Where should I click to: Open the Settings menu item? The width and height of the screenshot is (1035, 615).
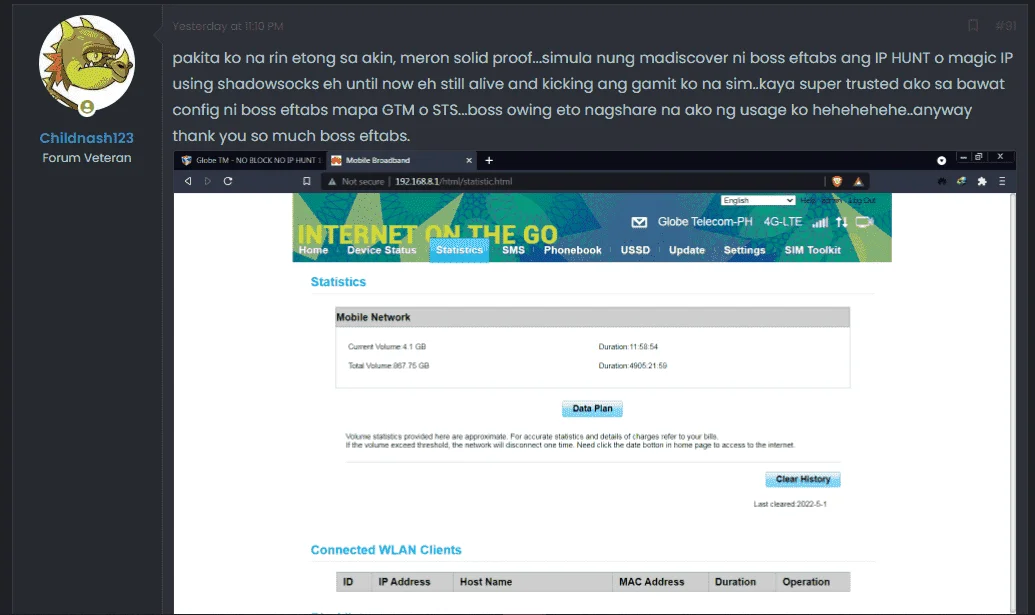(744, 250)
